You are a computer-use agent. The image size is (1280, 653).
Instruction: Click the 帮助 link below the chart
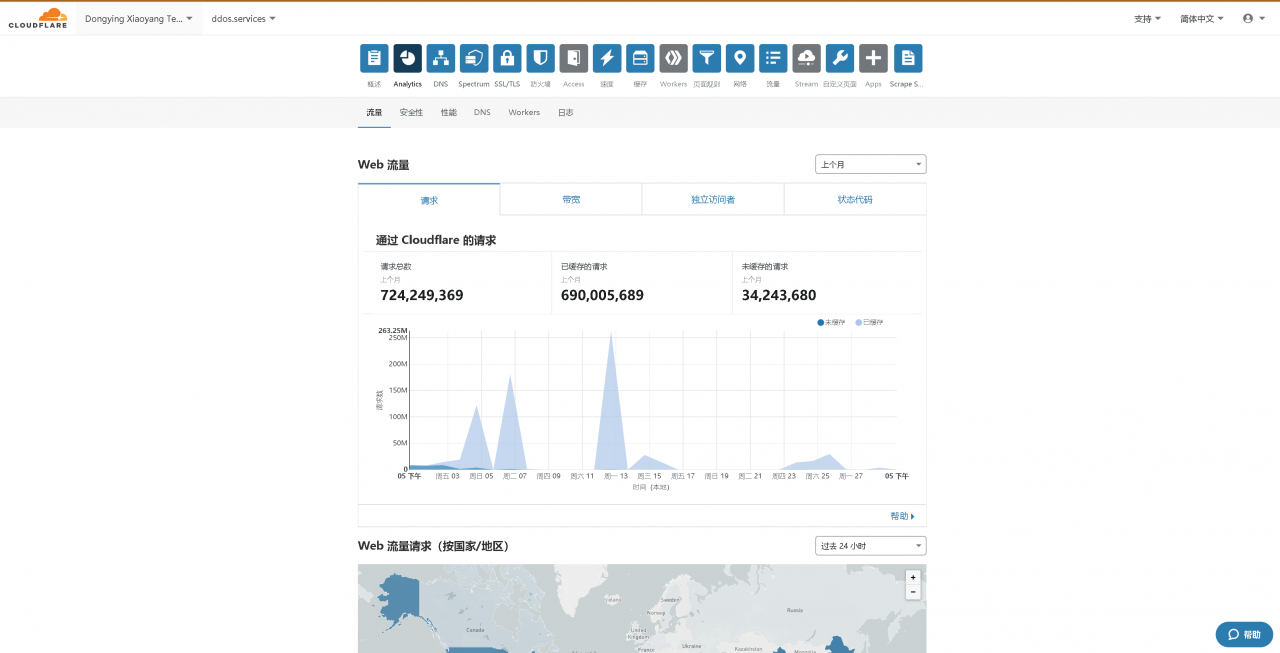click(x=902, y=516)
